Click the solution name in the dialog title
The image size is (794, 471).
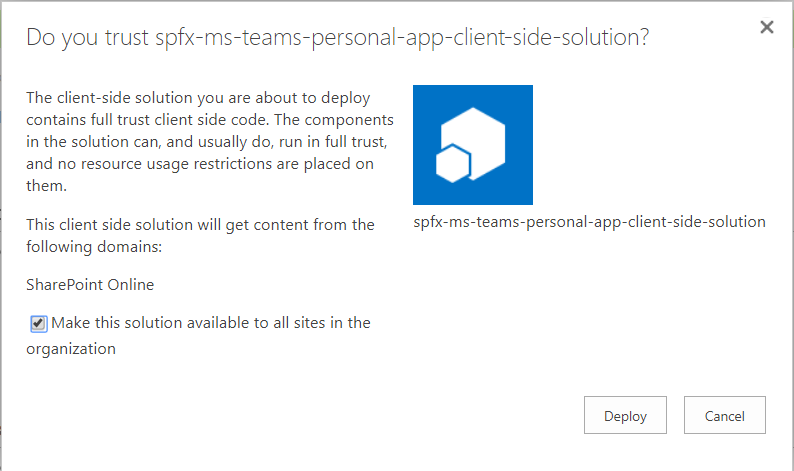401,38
